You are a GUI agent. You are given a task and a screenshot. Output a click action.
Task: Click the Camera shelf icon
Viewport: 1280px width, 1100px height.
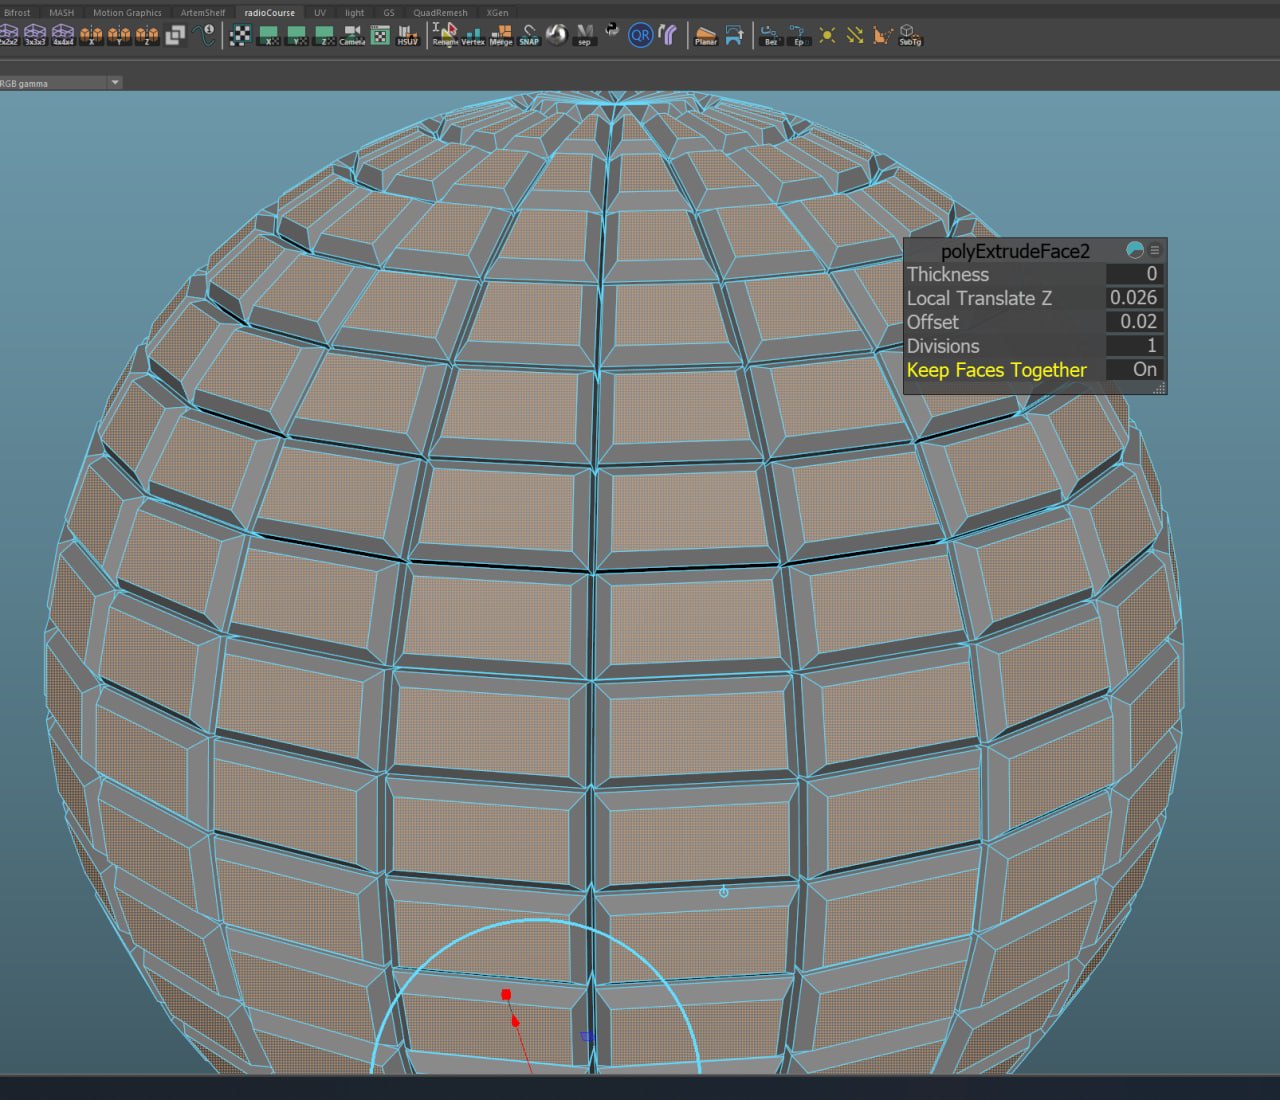[352, 35]
